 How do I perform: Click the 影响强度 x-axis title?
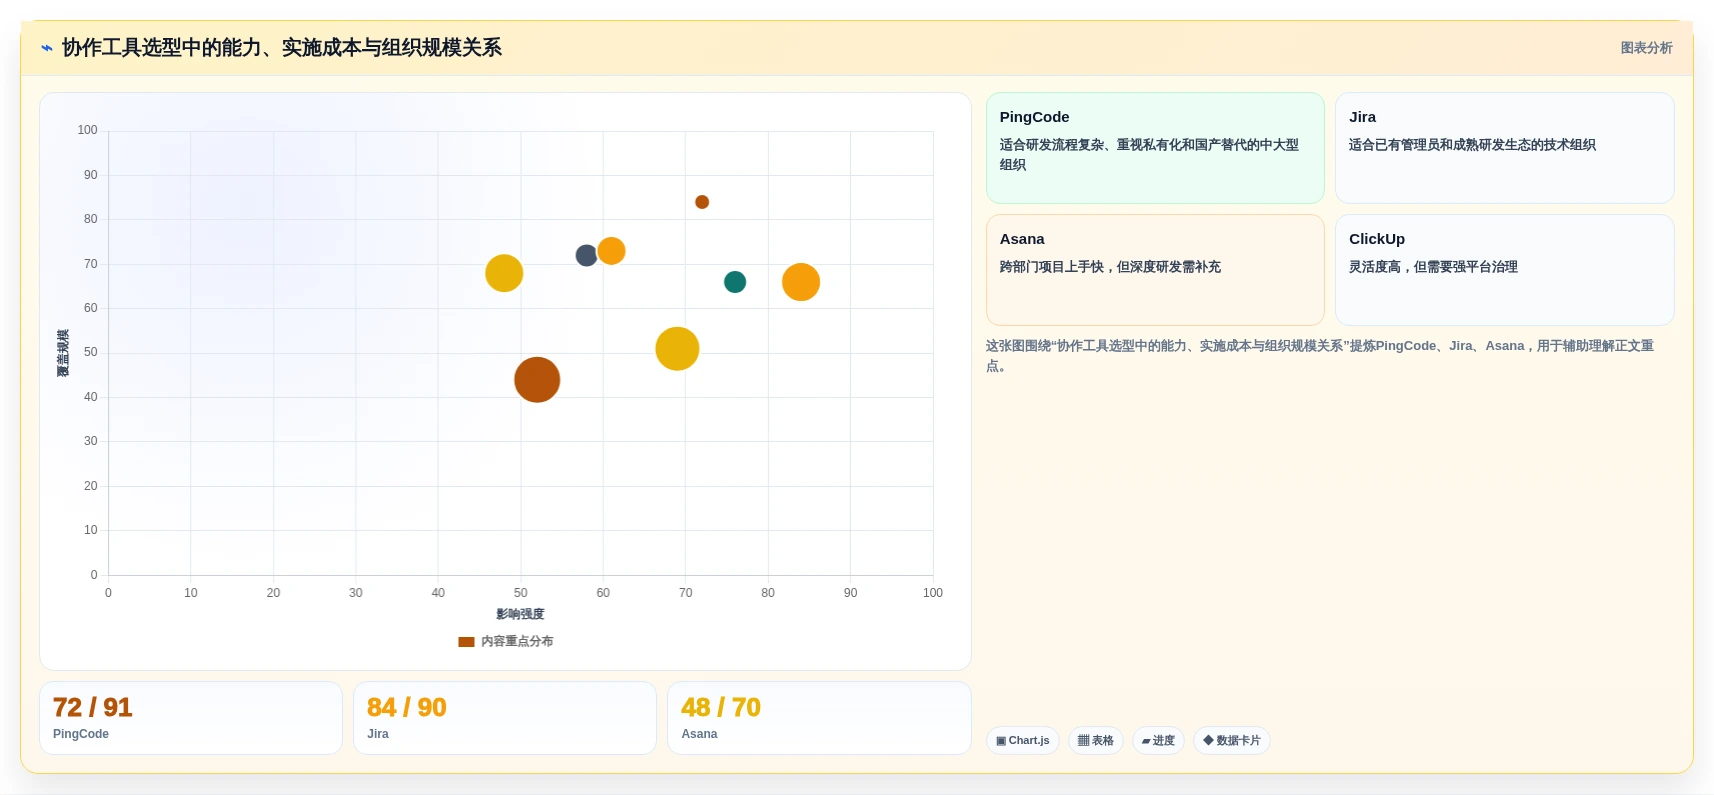tap(520, 614)
